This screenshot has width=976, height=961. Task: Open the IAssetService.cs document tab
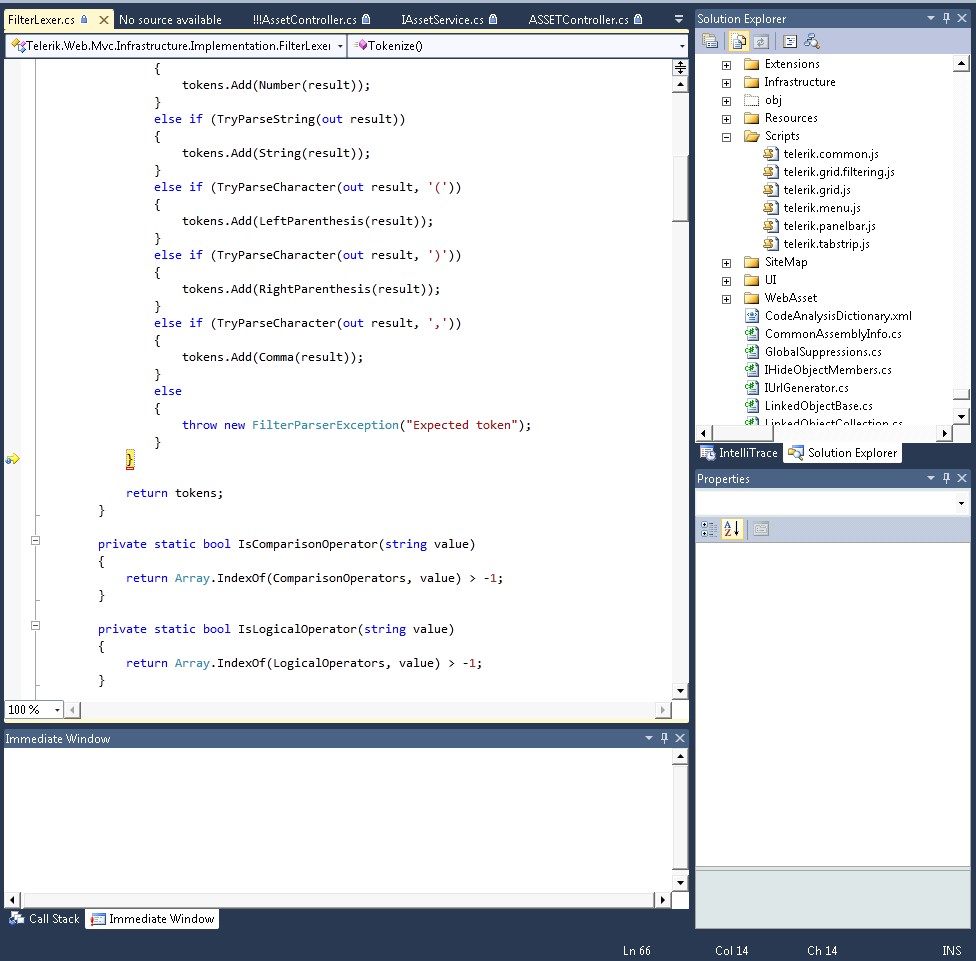(449, 20)
